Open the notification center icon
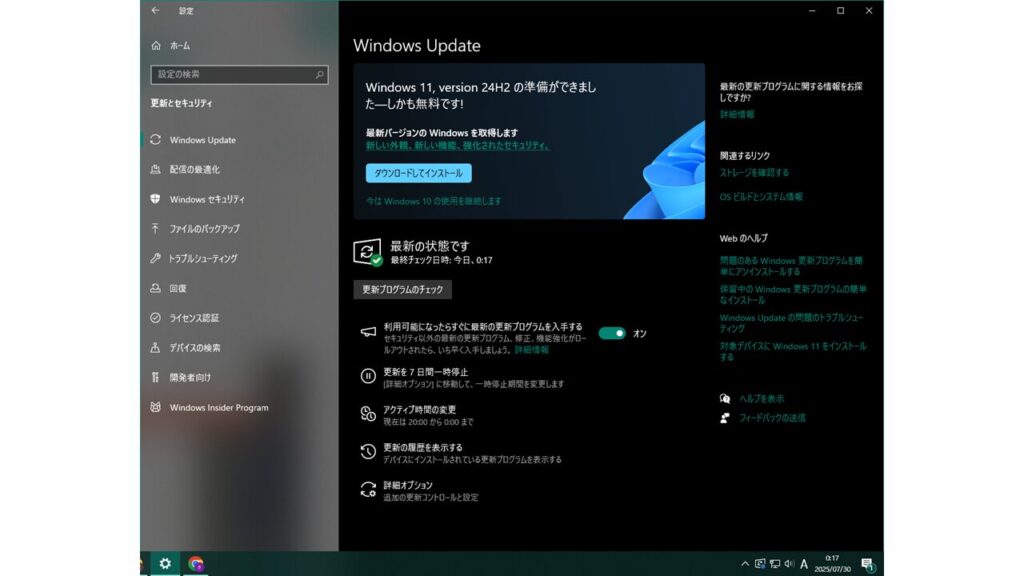Viewport: 1024px width, 576px height. point(867,564)
